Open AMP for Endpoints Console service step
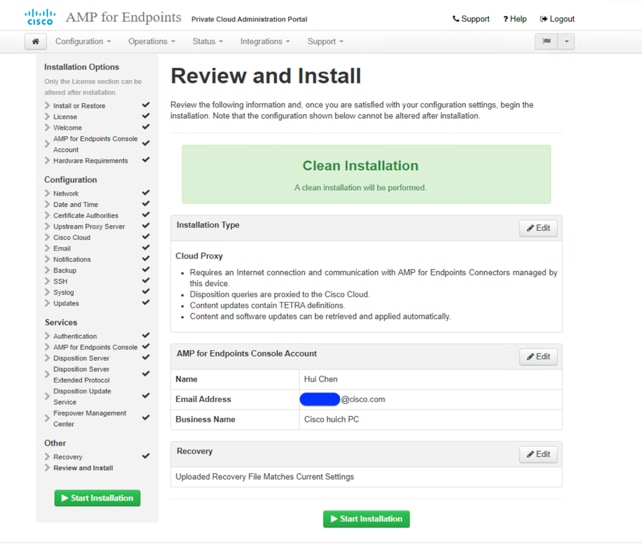 [95, 347]
